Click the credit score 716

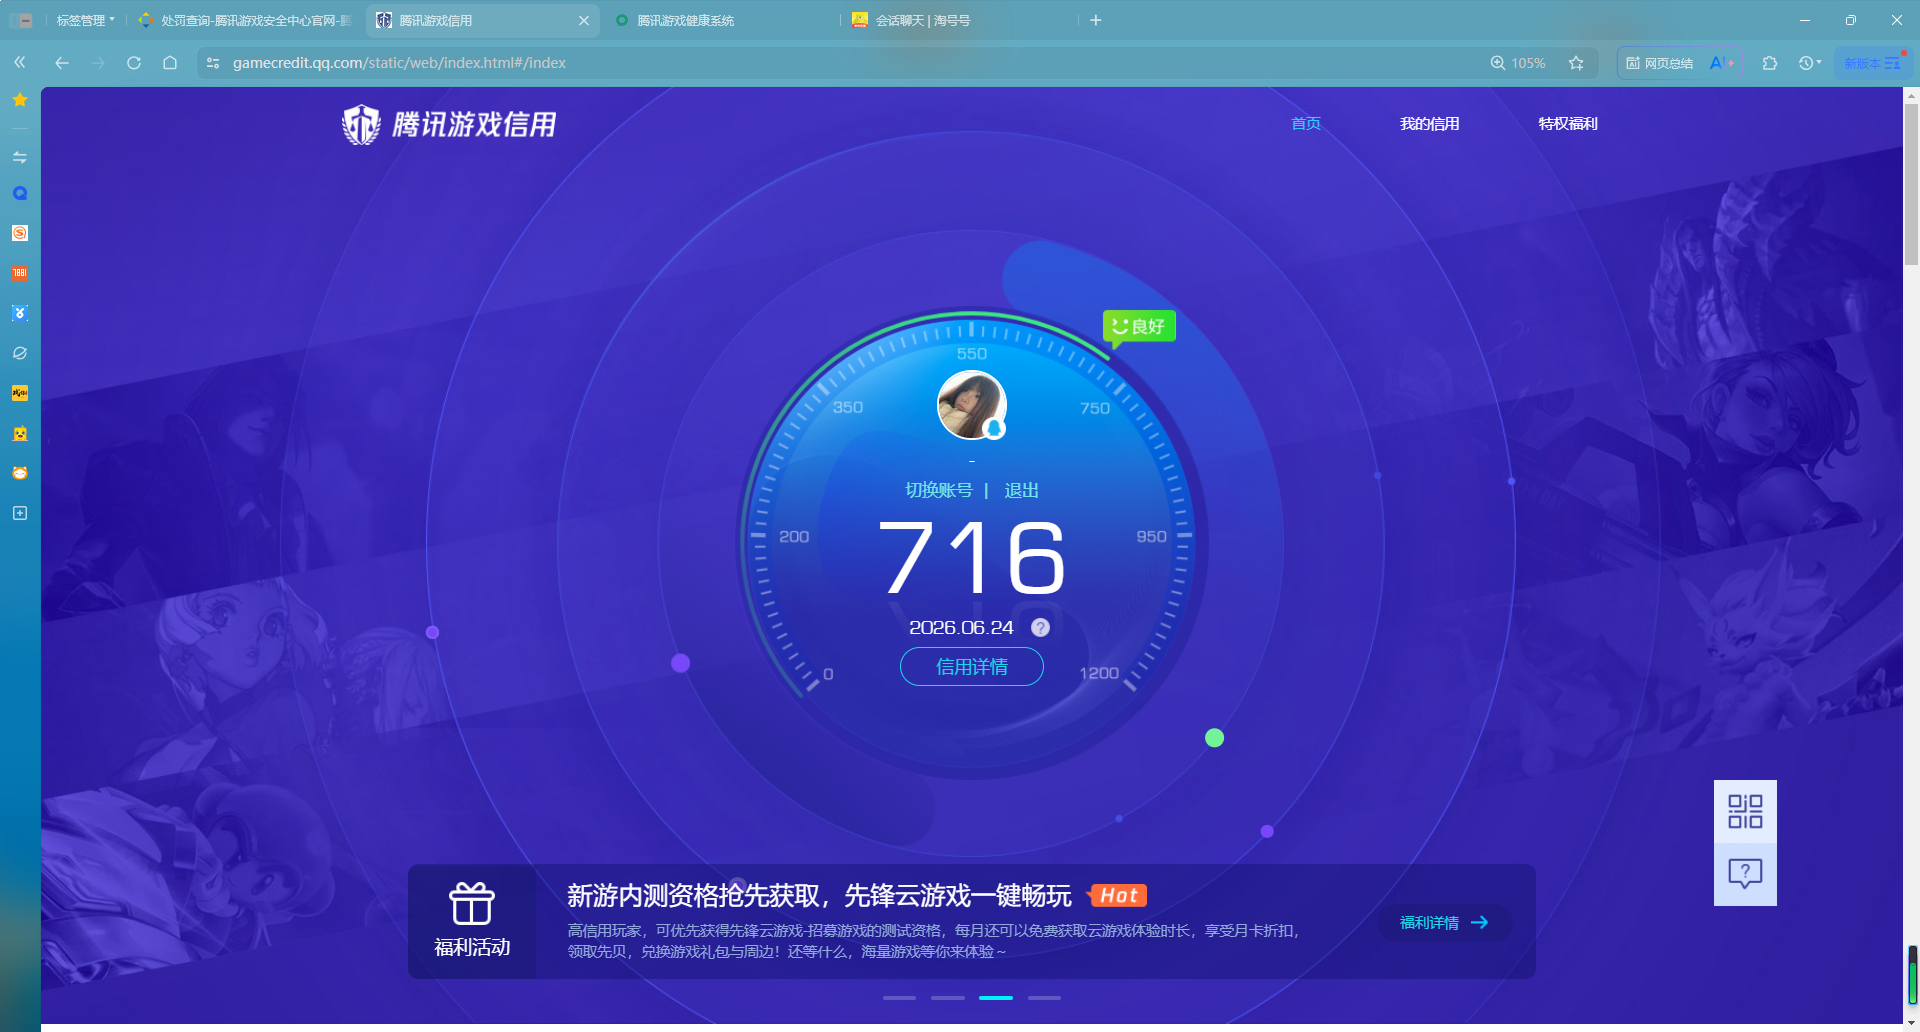[972, 557]
